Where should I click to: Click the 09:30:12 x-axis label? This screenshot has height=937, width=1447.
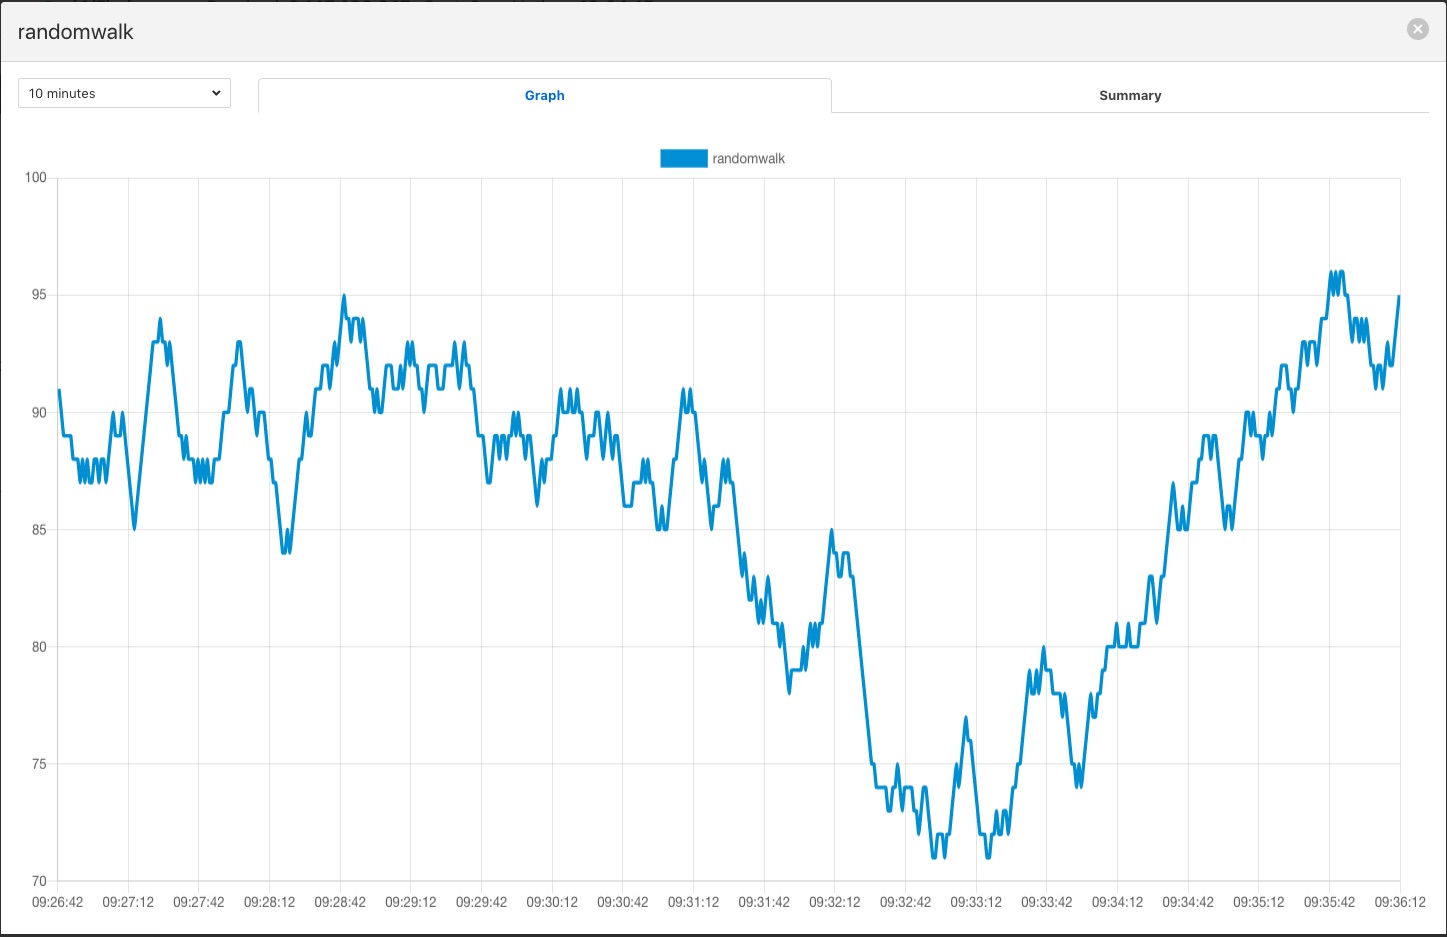point(552,902)
